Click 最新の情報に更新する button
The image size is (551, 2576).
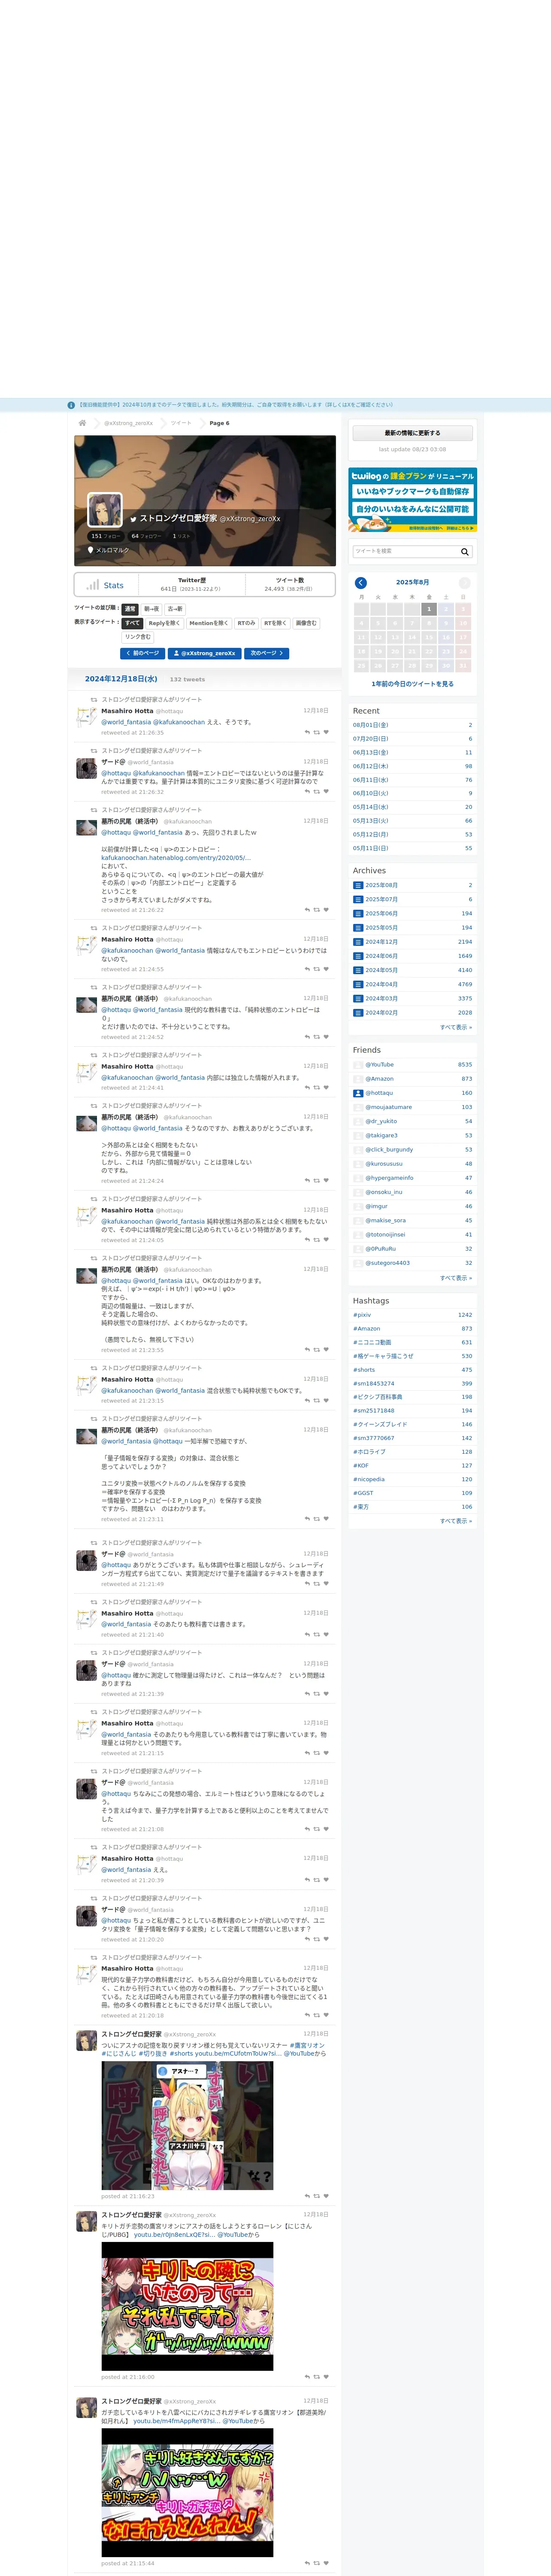pyautogui.click(x=412, y=433)
